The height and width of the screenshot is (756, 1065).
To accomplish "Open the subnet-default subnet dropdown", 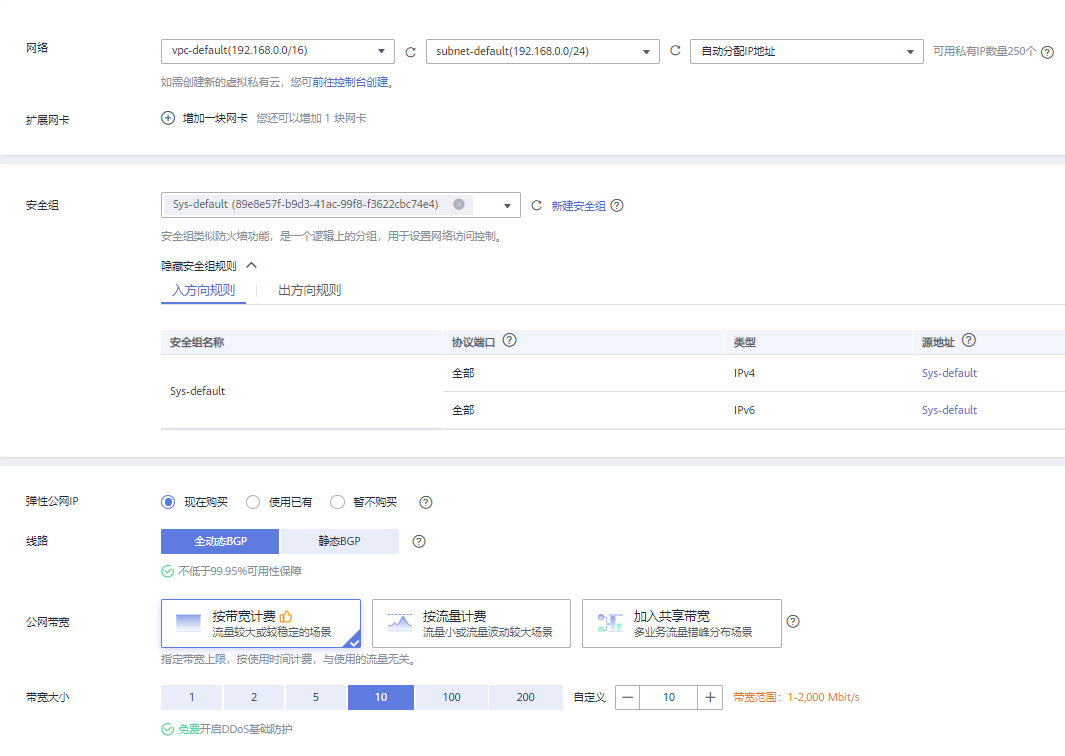I will [543, 52].
